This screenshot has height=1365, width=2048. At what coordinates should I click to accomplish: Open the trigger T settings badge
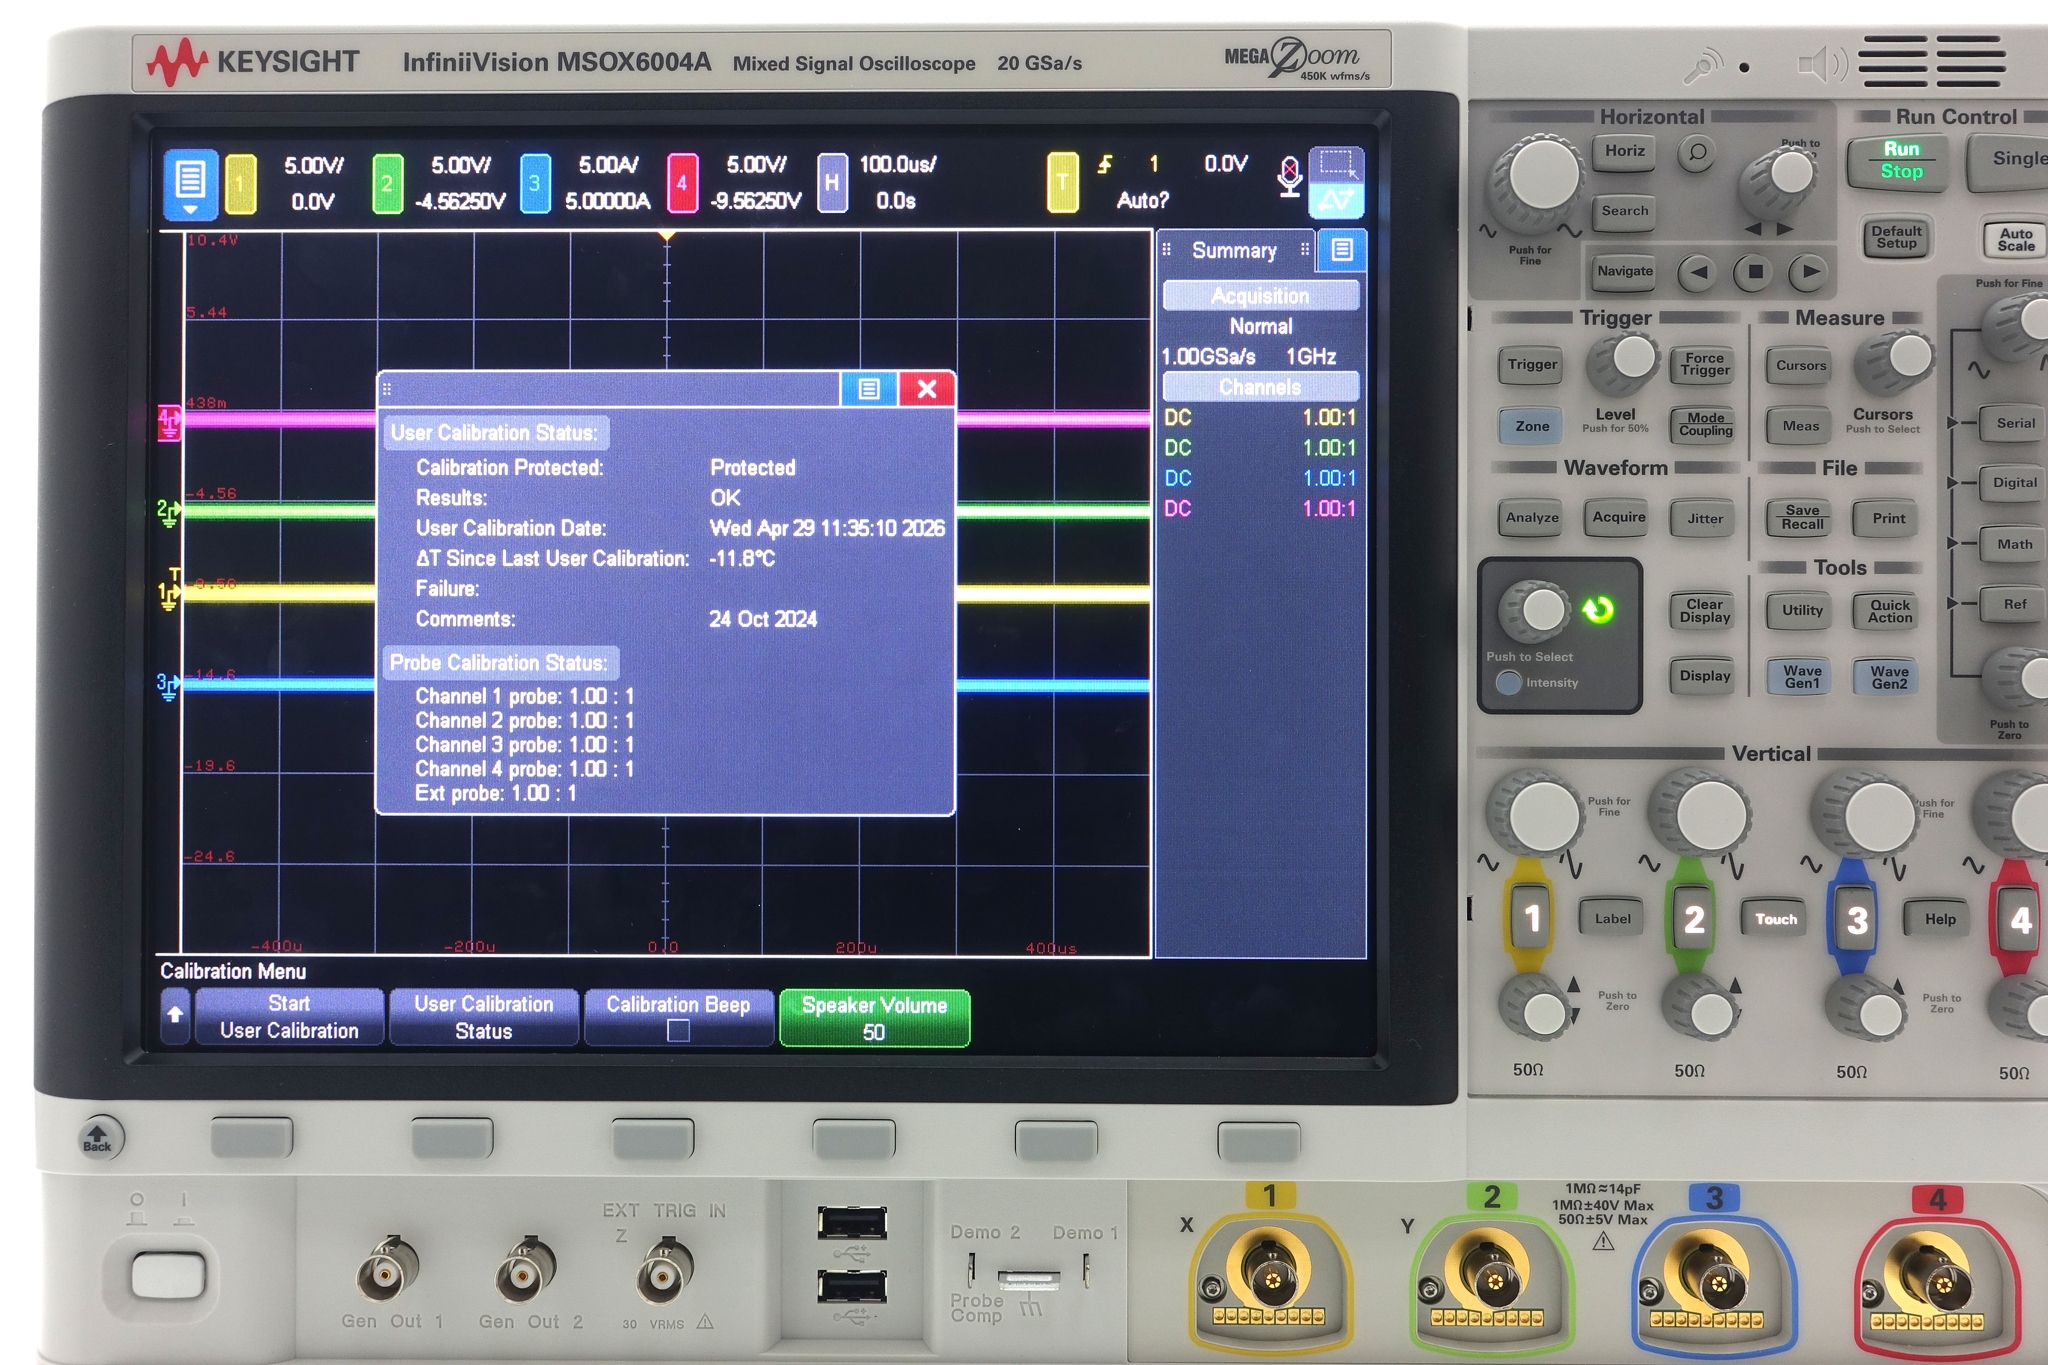pyautogui.click(x=1062, y=184)
